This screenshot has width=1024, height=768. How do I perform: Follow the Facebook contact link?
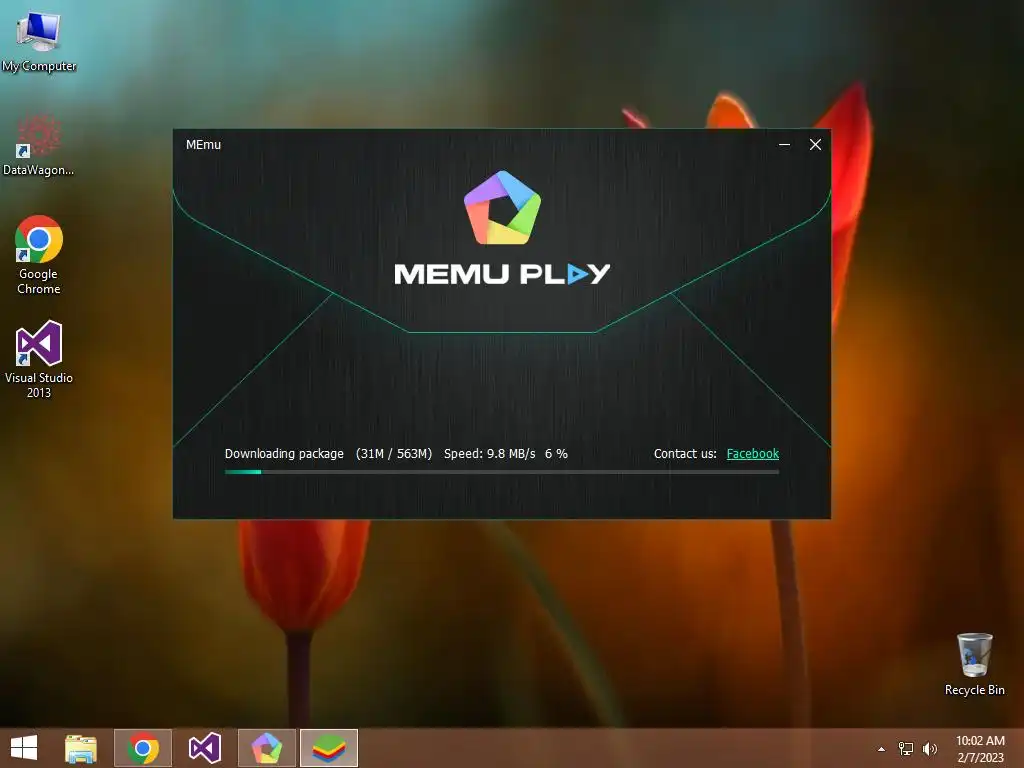[752, 453]
